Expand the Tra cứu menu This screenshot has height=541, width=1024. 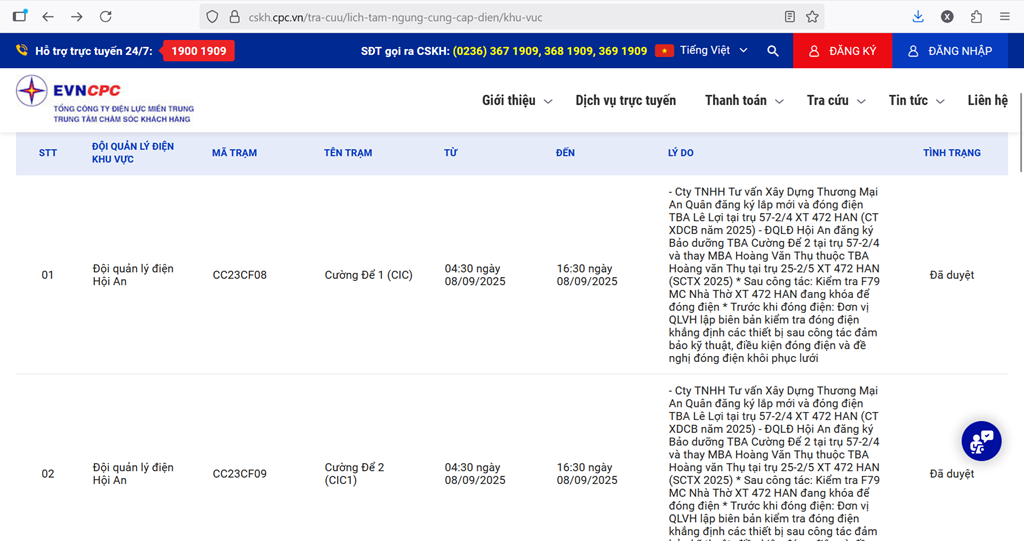[x=835, y=101]
